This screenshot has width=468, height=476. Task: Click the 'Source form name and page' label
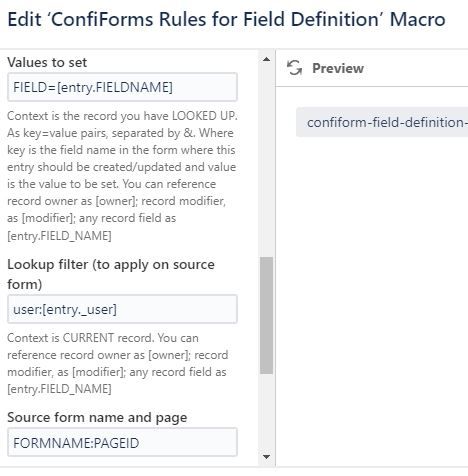[97, 417]
